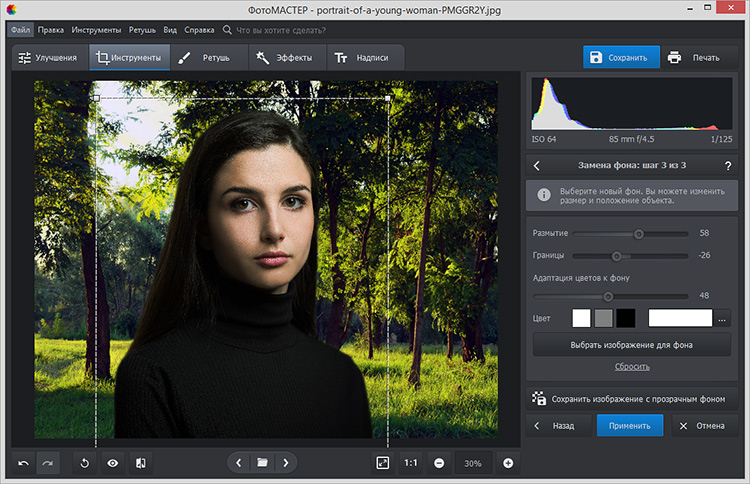Go back using the panel header arrow
750x484 pixels.
(537, 166)
